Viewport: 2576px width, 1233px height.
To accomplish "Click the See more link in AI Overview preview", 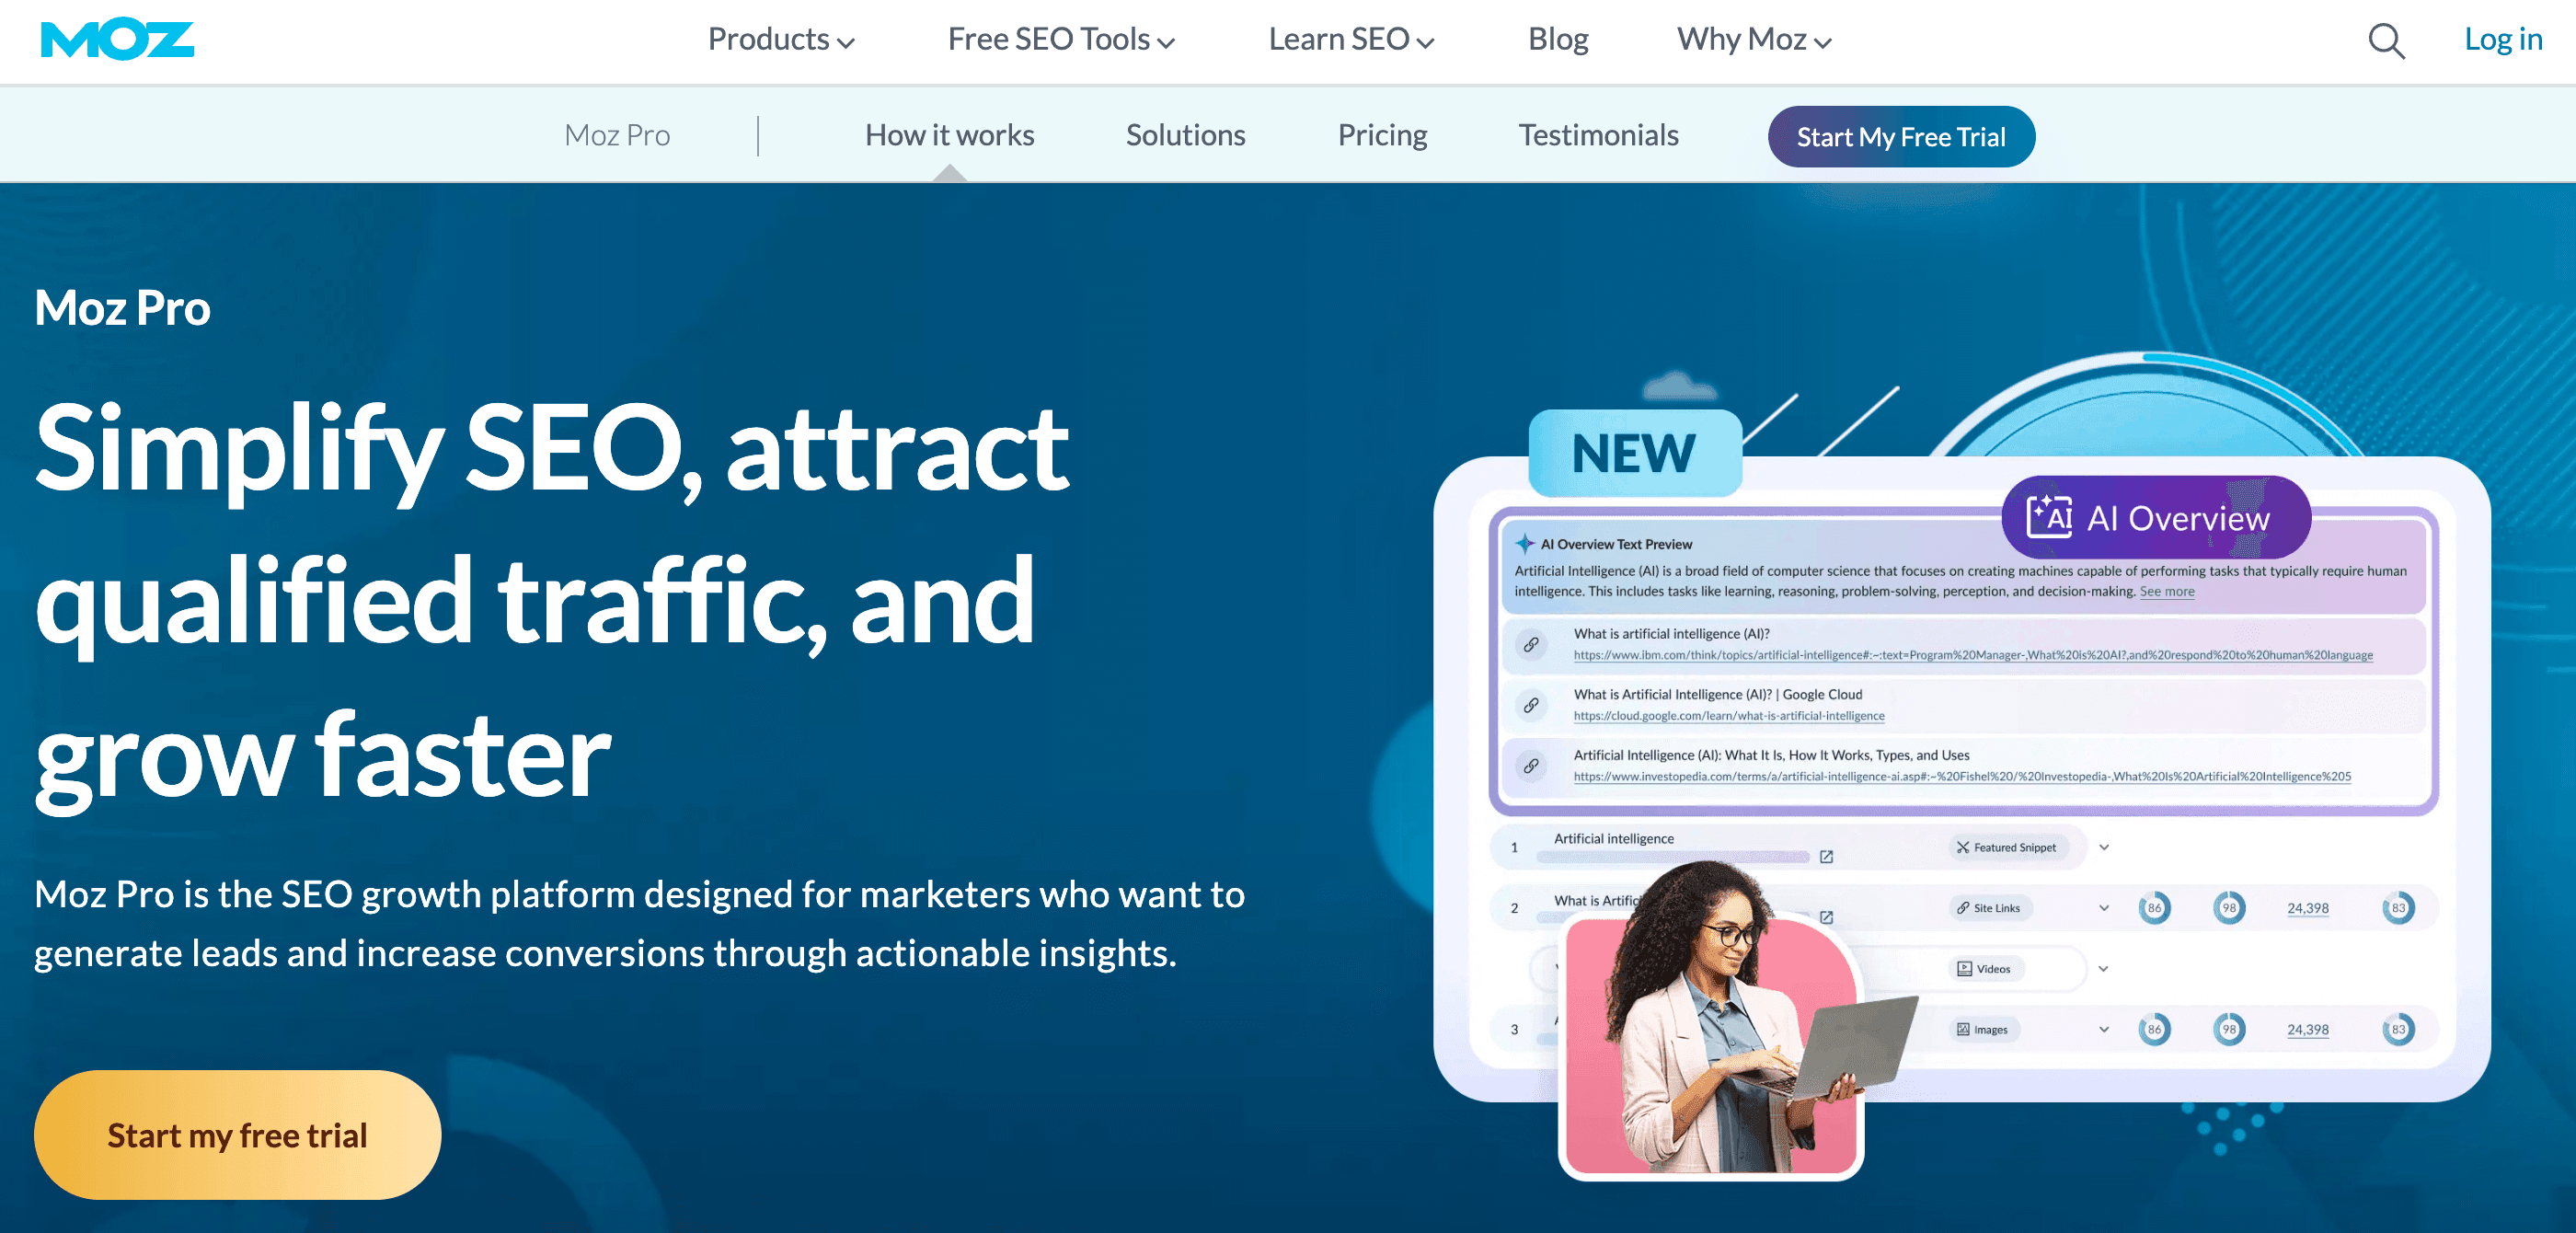I will [x=2167, y=591].
